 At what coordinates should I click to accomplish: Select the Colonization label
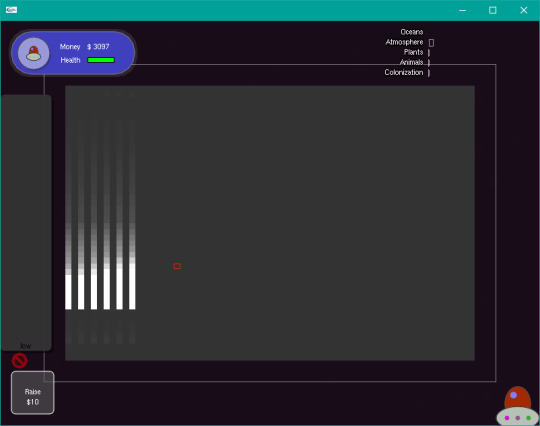(x=404, y=72)
